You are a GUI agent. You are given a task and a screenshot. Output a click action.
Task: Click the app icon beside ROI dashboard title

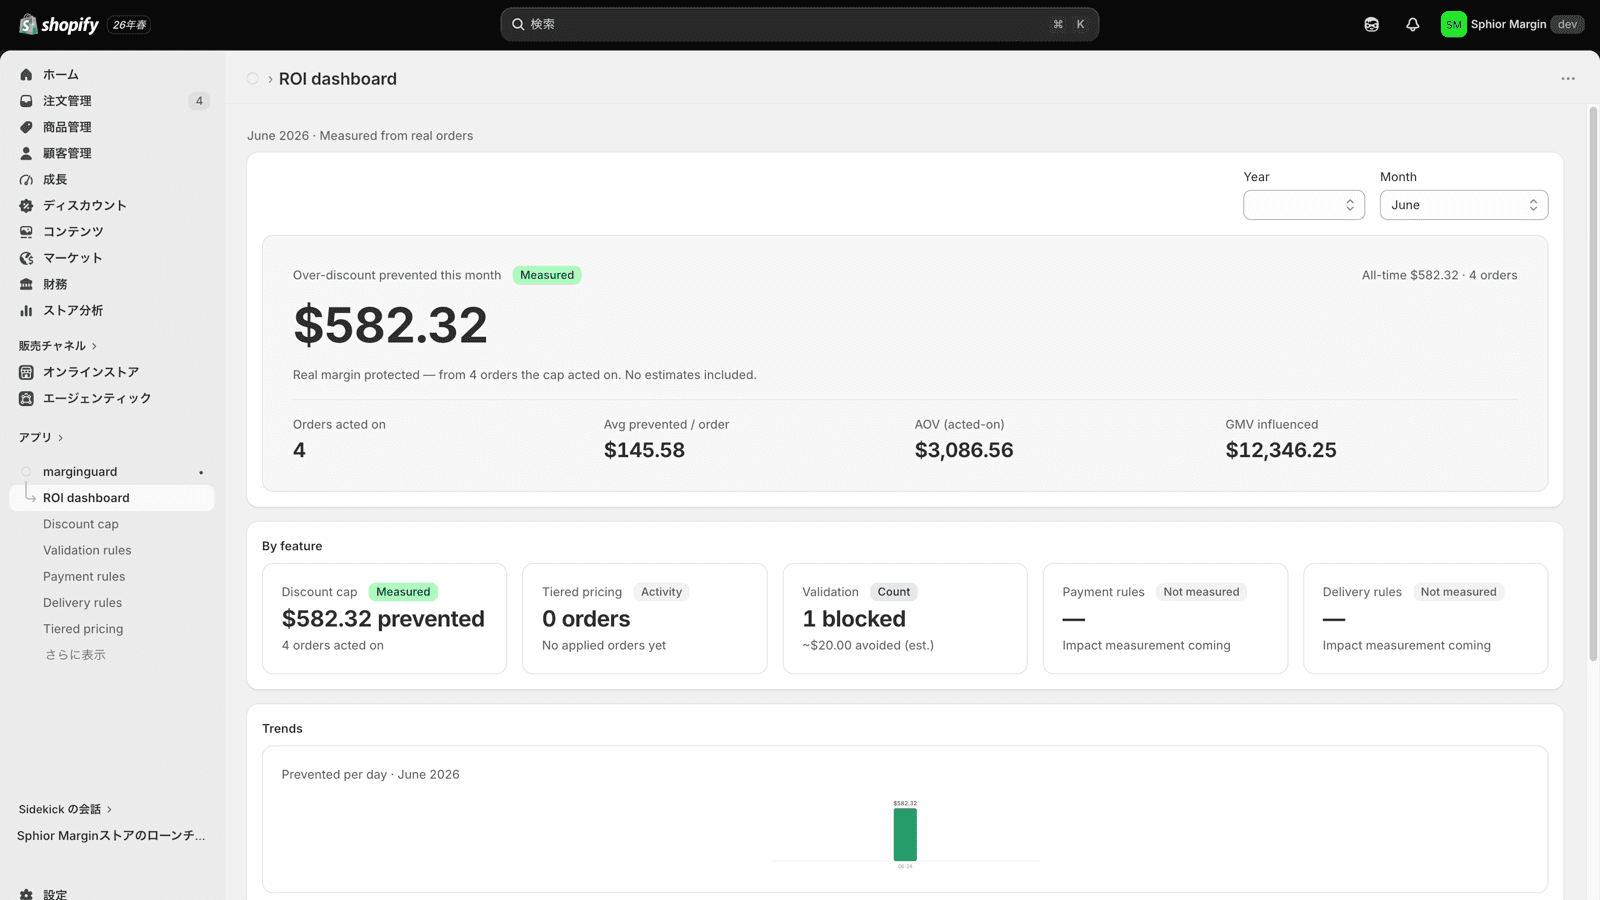[x=253, y=79]
